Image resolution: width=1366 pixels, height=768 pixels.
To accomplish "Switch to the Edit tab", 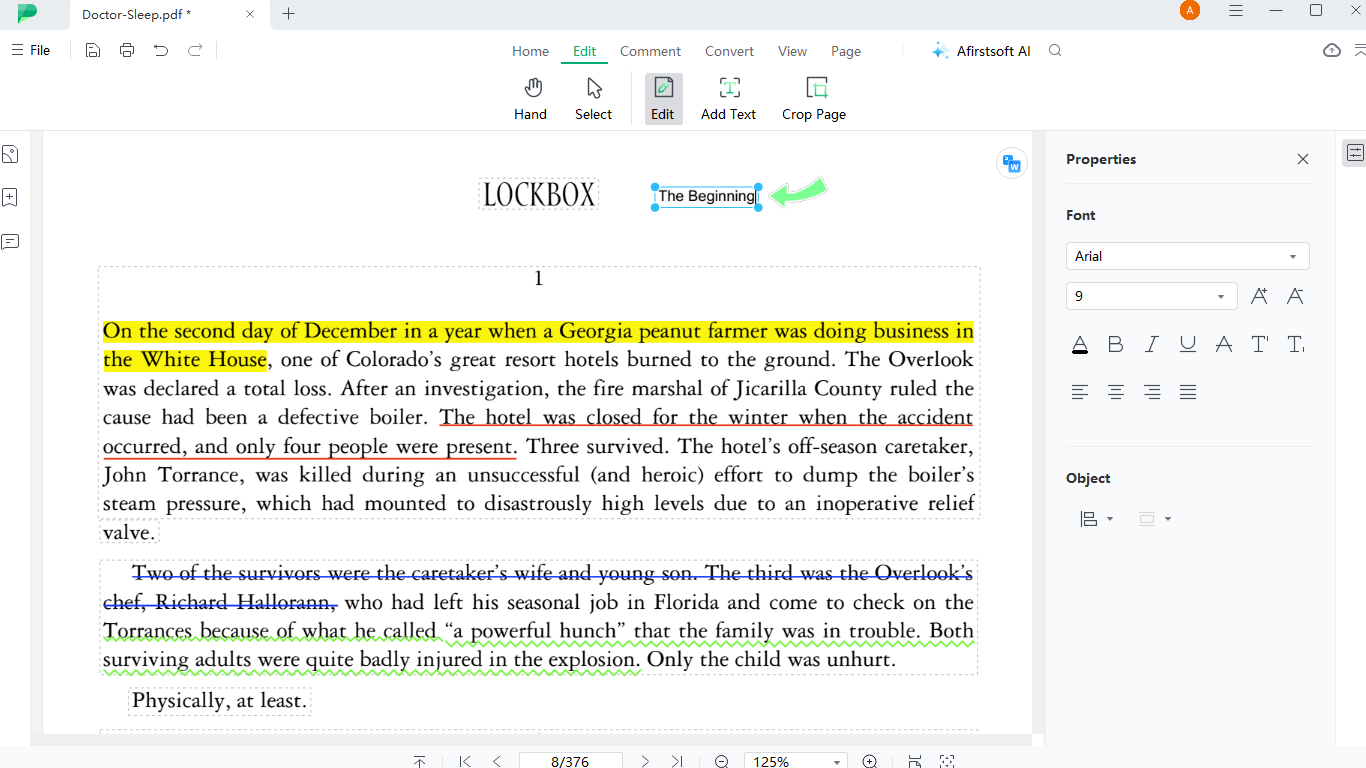I will (x=585, y=51).
